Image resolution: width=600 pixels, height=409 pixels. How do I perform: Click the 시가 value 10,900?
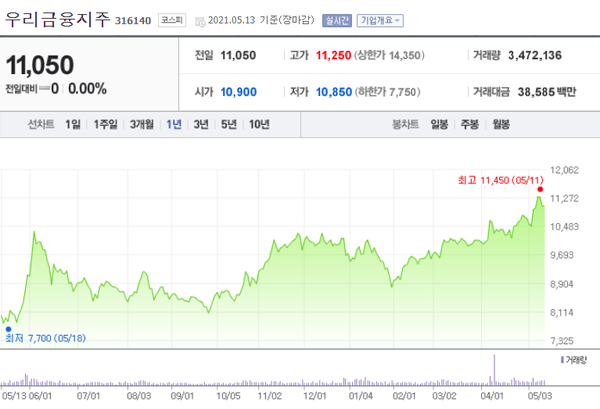point(238,92)
